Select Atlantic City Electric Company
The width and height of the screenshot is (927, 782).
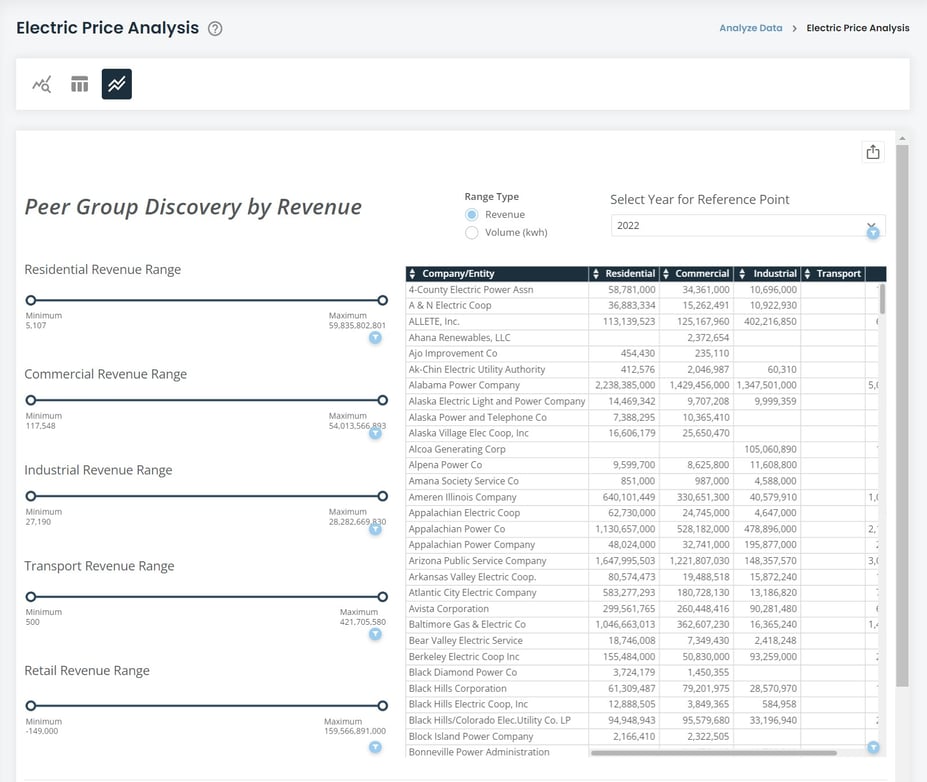tap(472, 593)
